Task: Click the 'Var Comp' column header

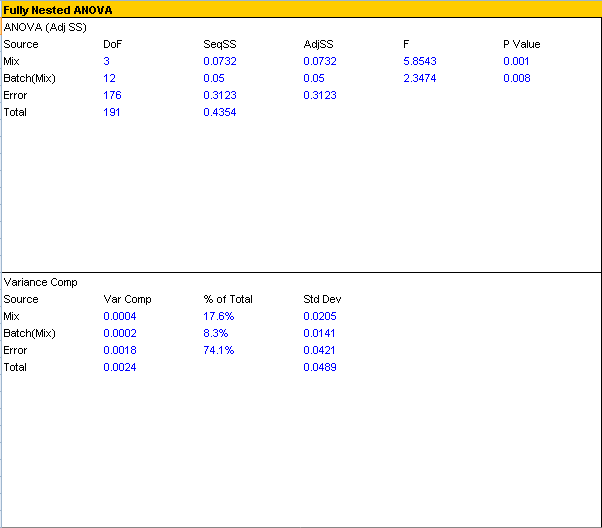Action: click(x=127, y=299)
